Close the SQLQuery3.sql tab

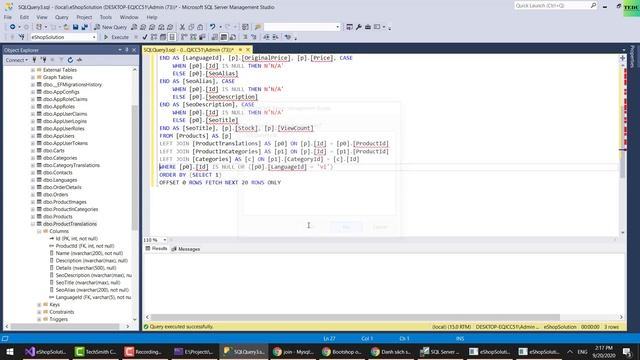[248, 50]
